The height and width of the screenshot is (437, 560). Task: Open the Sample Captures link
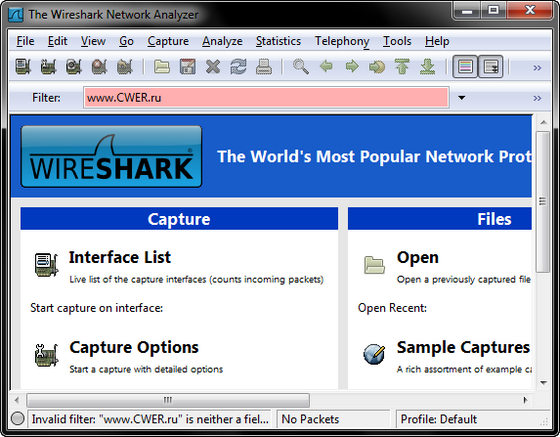click(463, 347)
